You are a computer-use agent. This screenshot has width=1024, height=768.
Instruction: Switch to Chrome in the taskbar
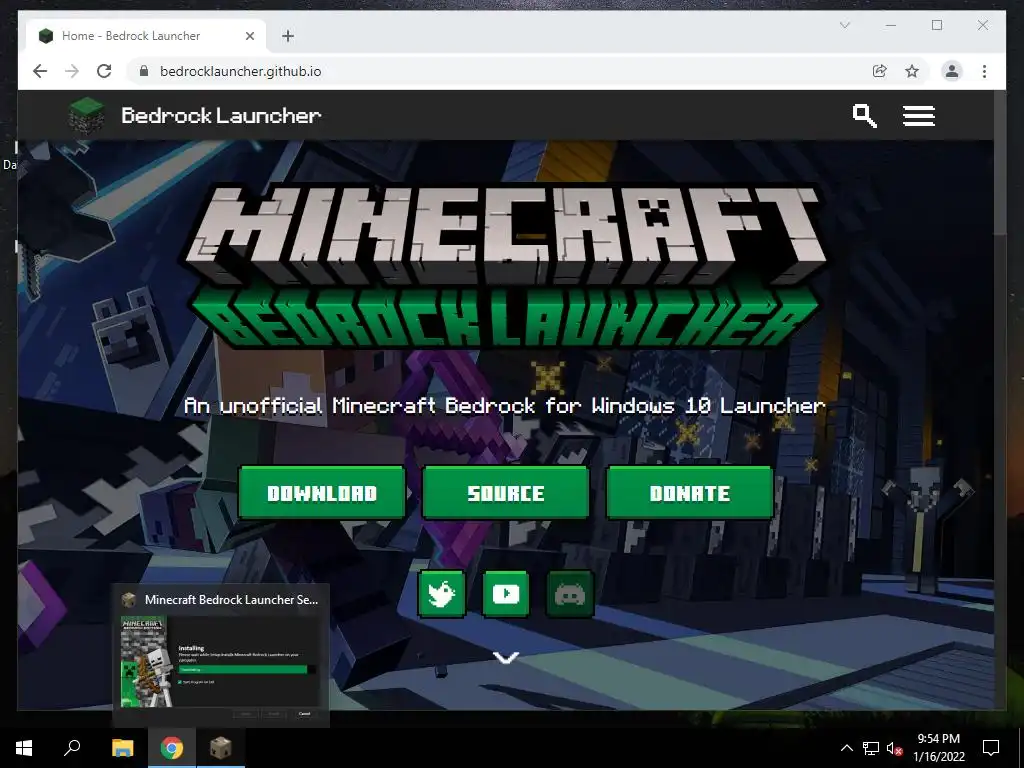tap(172, 748)
